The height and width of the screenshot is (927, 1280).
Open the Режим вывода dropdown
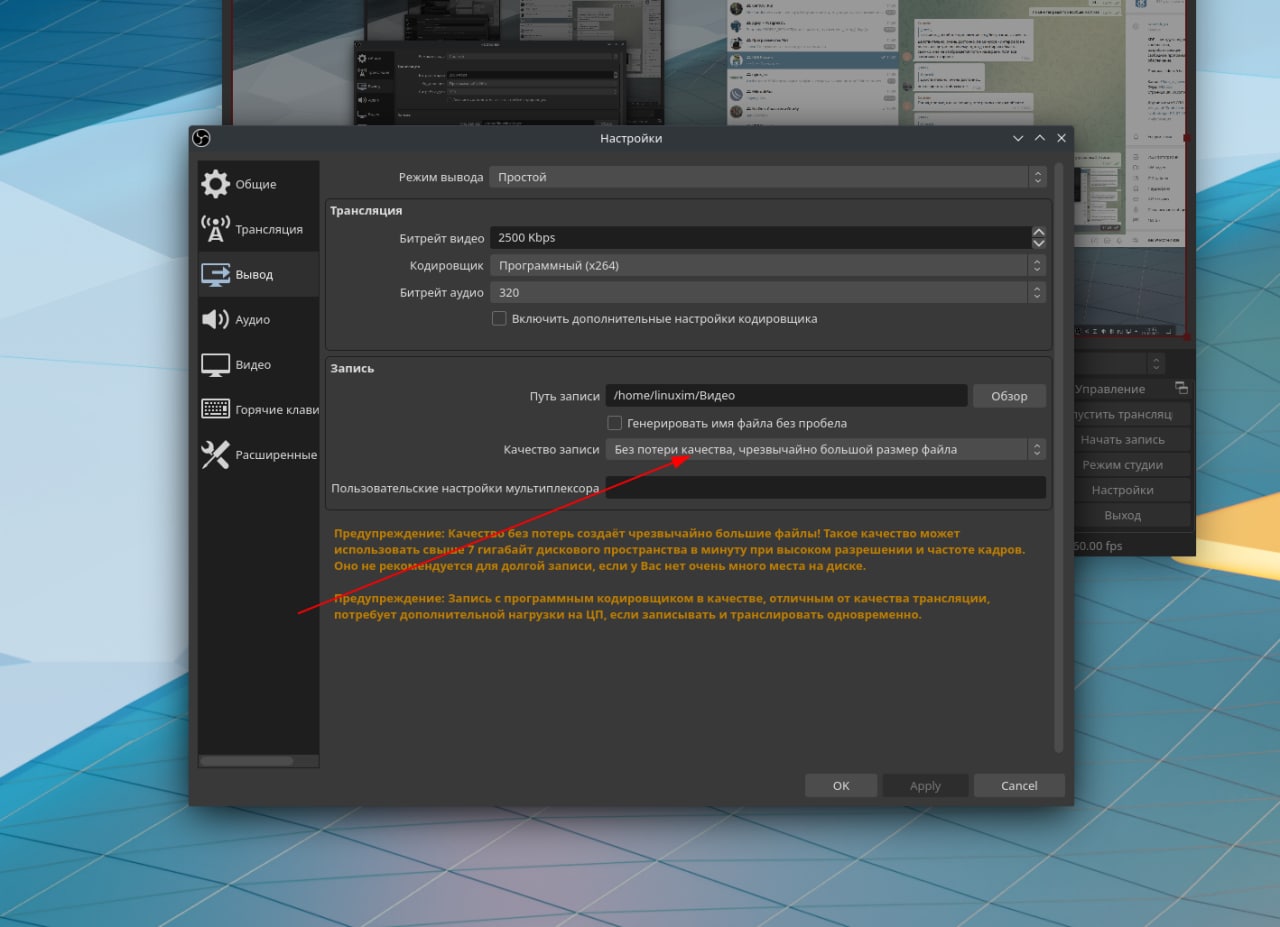767,177
